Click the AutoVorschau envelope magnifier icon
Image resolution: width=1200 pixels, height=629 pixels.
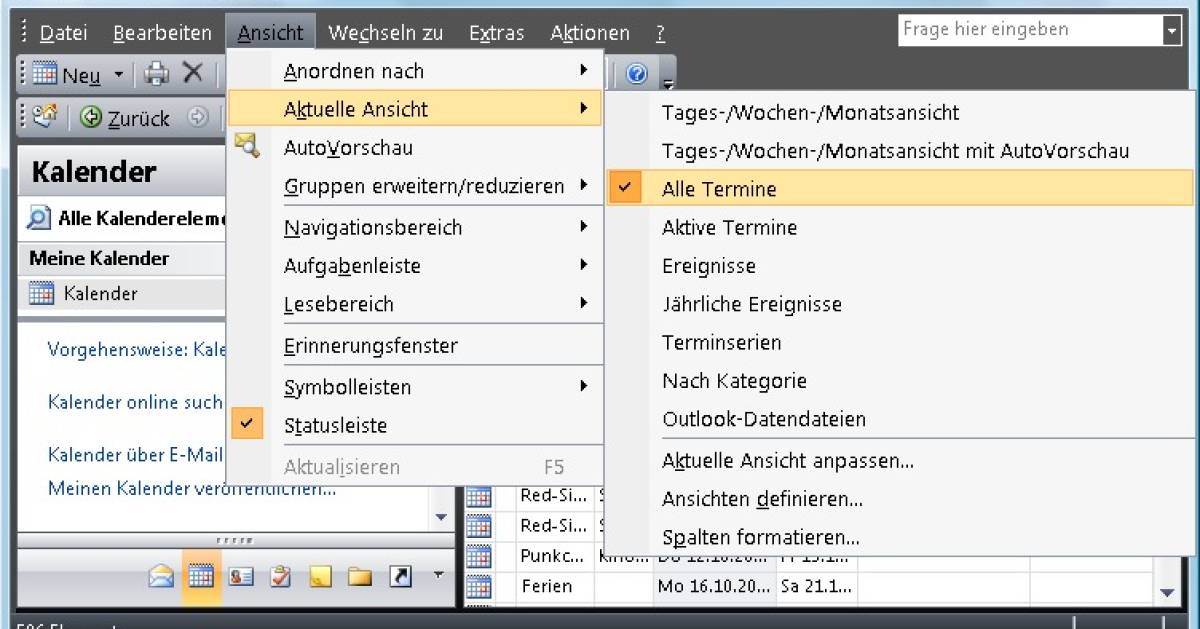pos(247,147)
